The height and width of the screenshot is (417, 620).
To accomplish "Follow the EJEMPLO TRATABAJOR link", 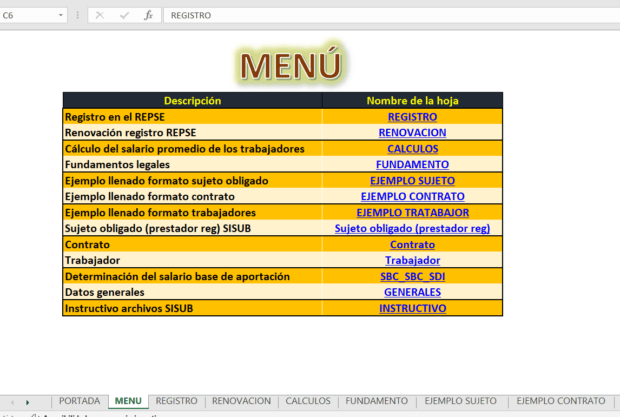I will click(x=412, y=212).
